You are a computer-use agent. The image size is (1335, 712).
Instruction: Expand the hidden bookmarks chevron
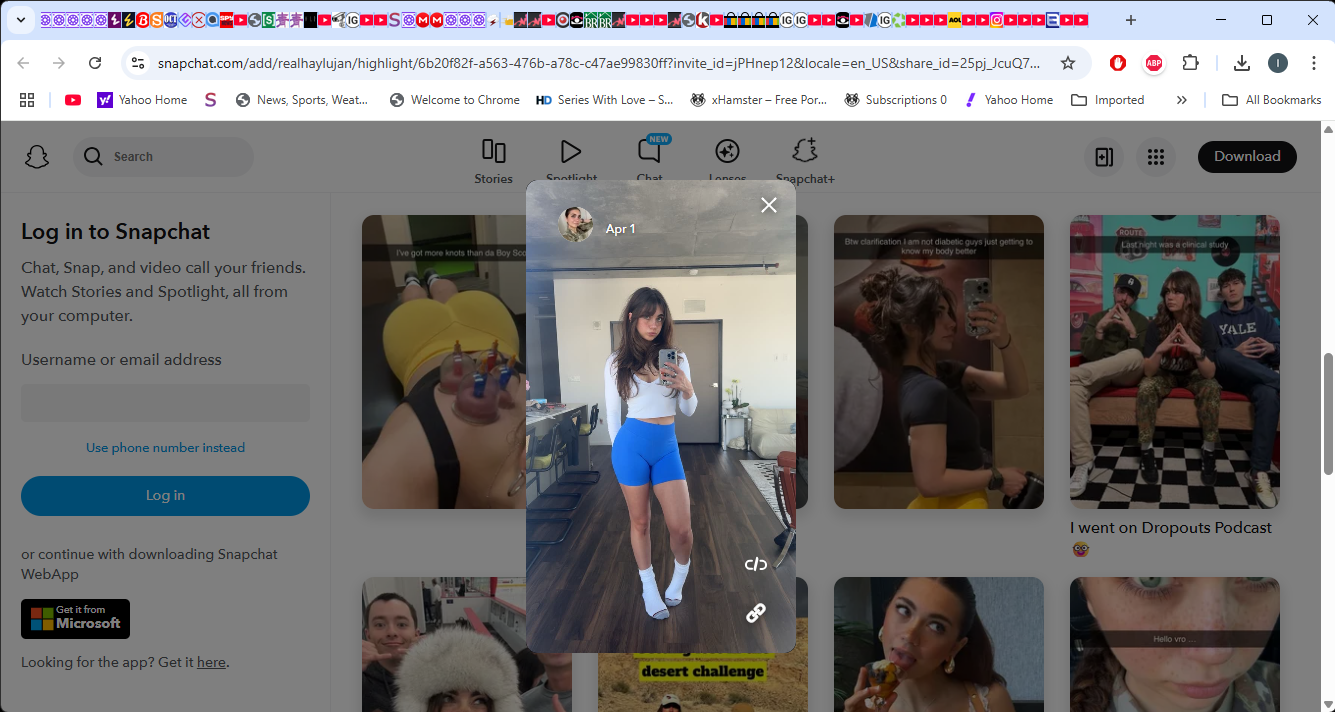click(1181, 100)
